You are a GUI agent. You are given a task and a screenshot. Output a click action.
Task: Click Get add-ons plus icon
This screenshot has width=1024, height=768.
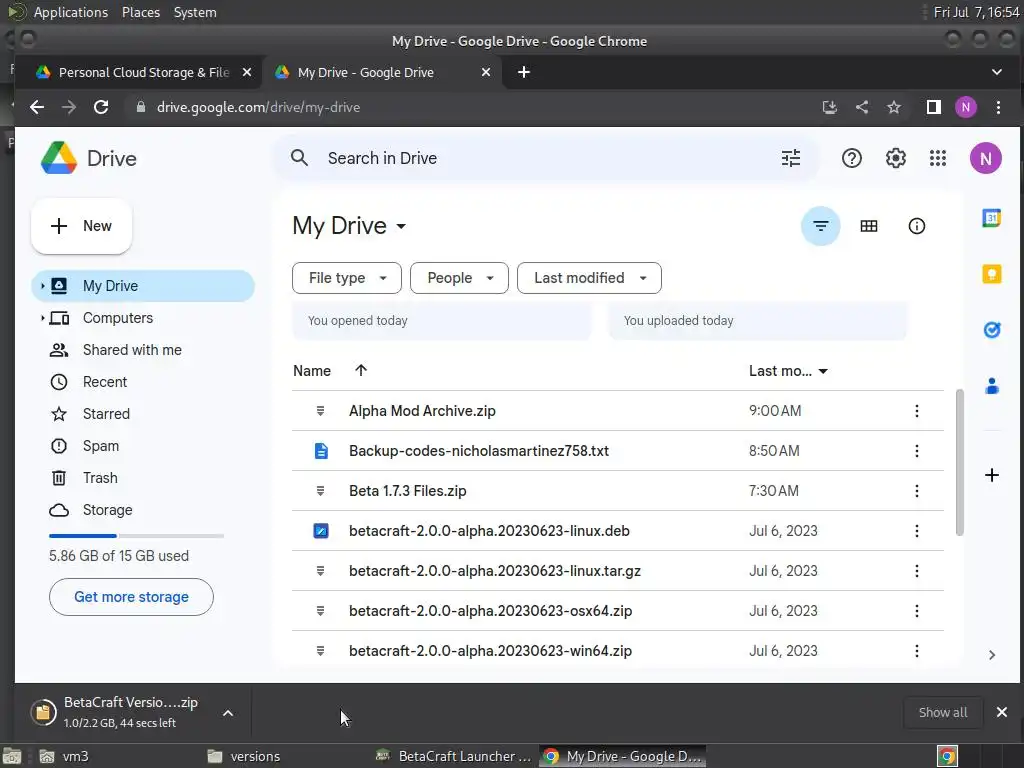pyautogui.click(x=991, y=475)
